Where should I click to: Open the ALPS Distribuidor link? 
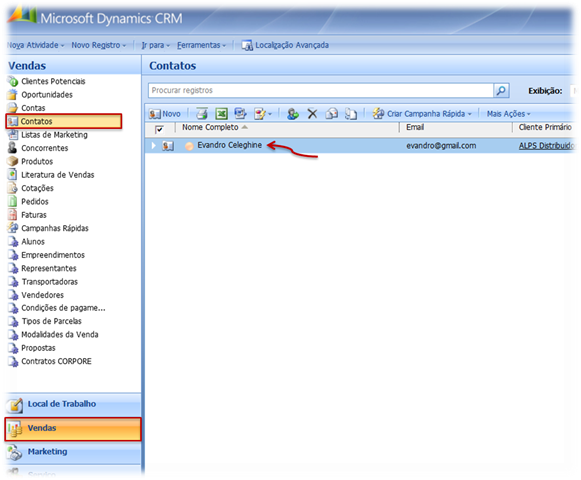[x=547, y=146]
